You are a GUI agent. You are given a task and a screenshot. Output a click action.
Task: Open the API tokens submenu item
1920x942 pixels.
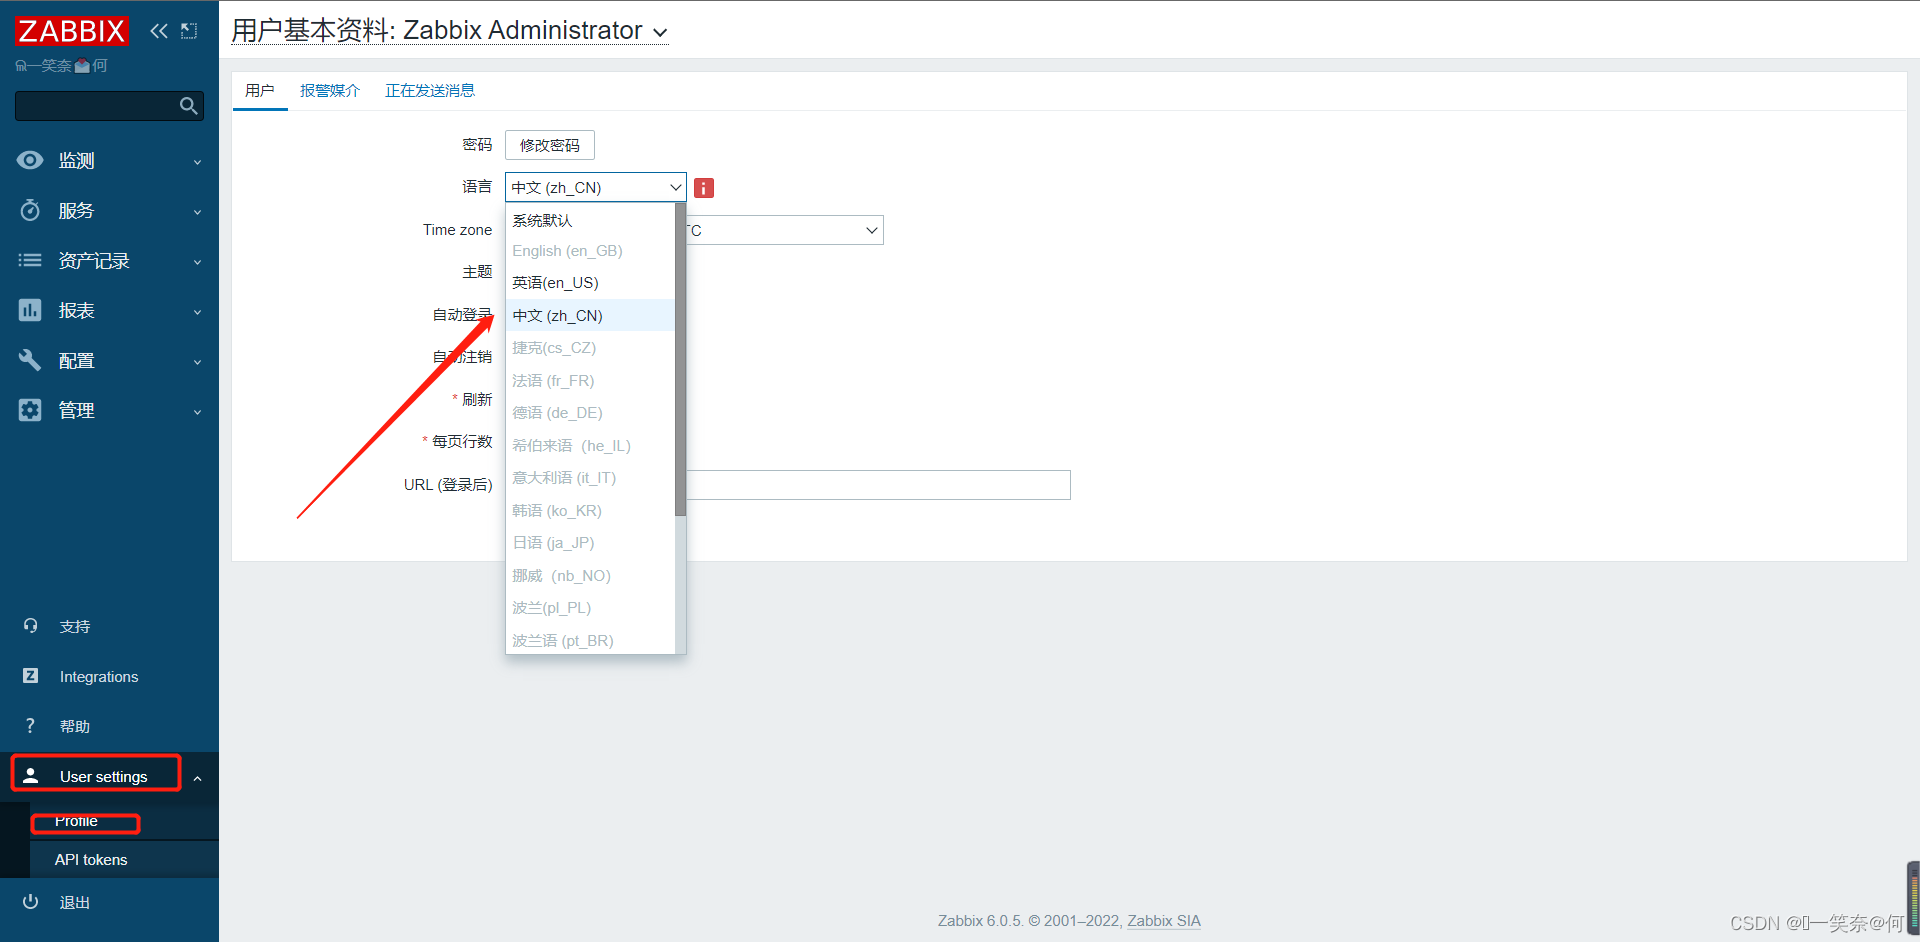(91, 860)
